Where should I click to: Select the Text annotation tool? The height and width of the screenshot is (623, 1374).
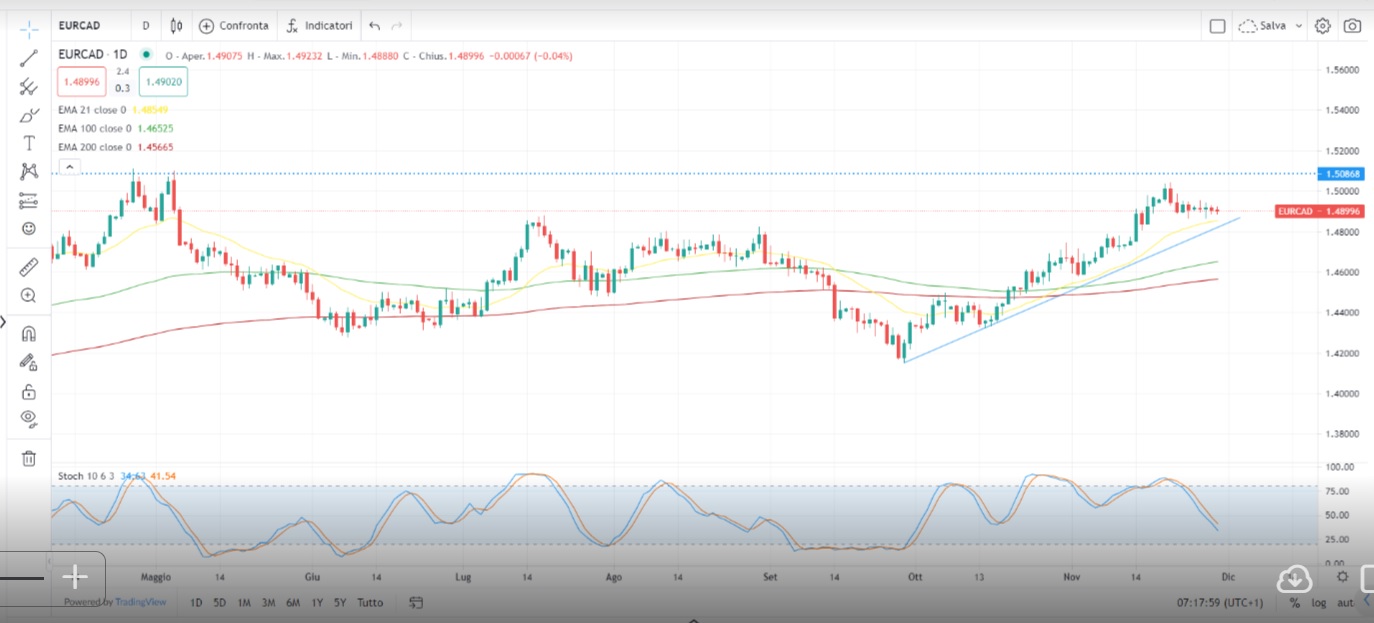tap(29, 143)
